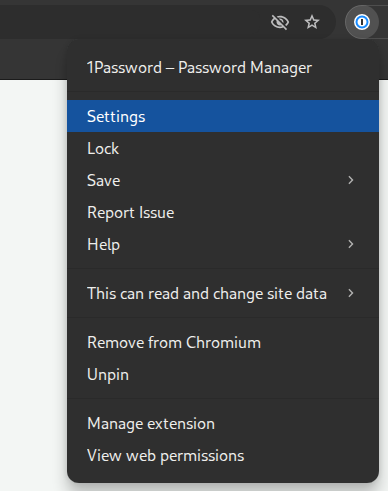Expand the site data access chevron
Image resolution: width=388 pixels, height=491 pixels.
coord(350,293)
